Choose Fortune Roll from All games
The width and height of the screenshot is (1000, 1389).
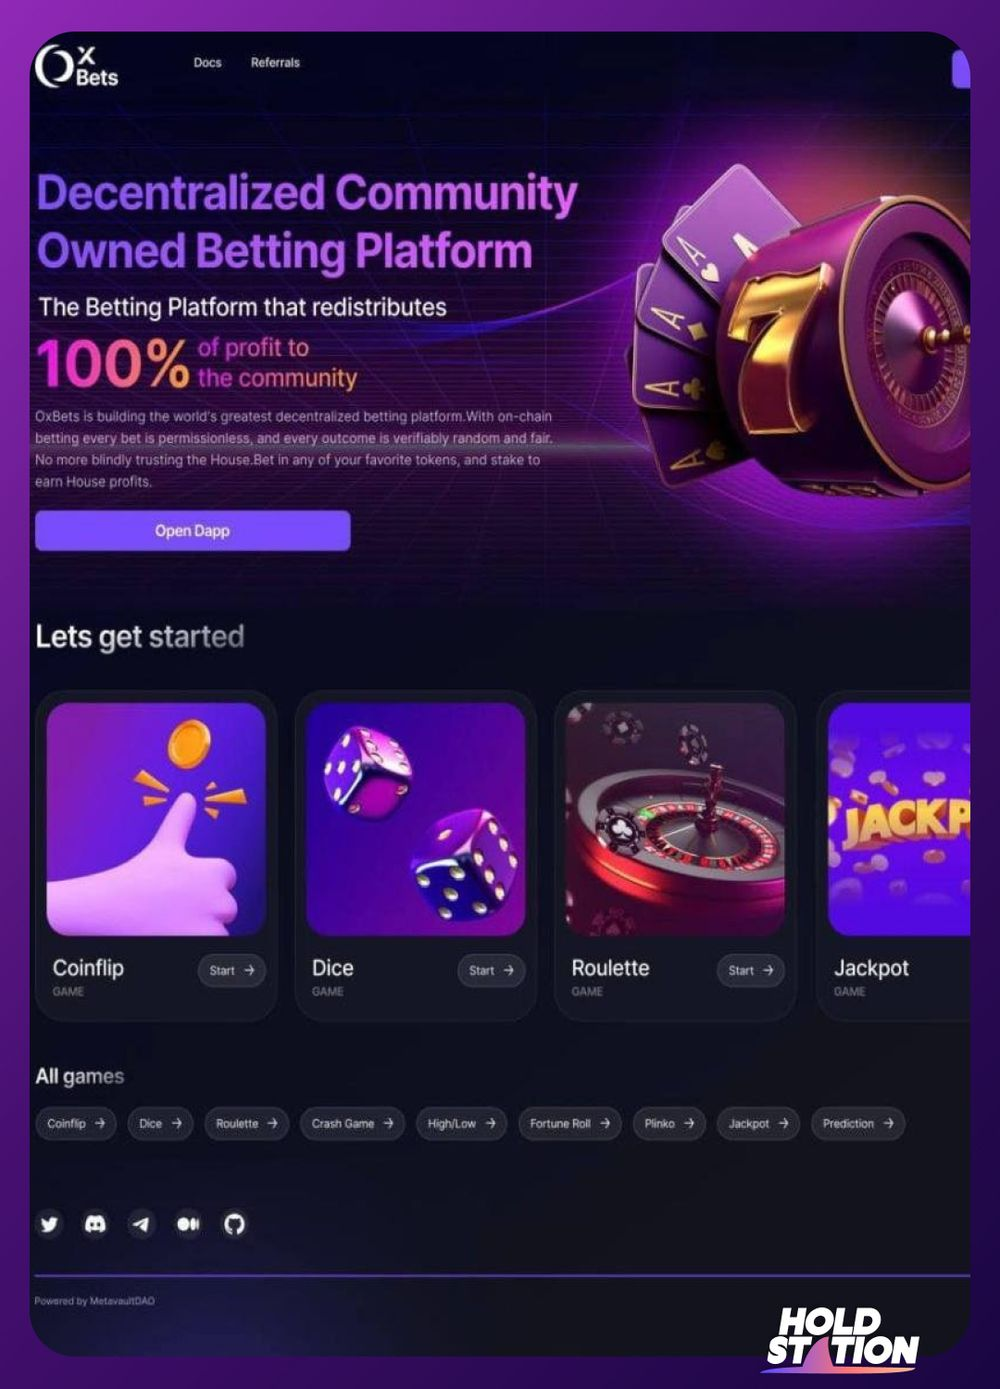click(x=570, y=1124)
